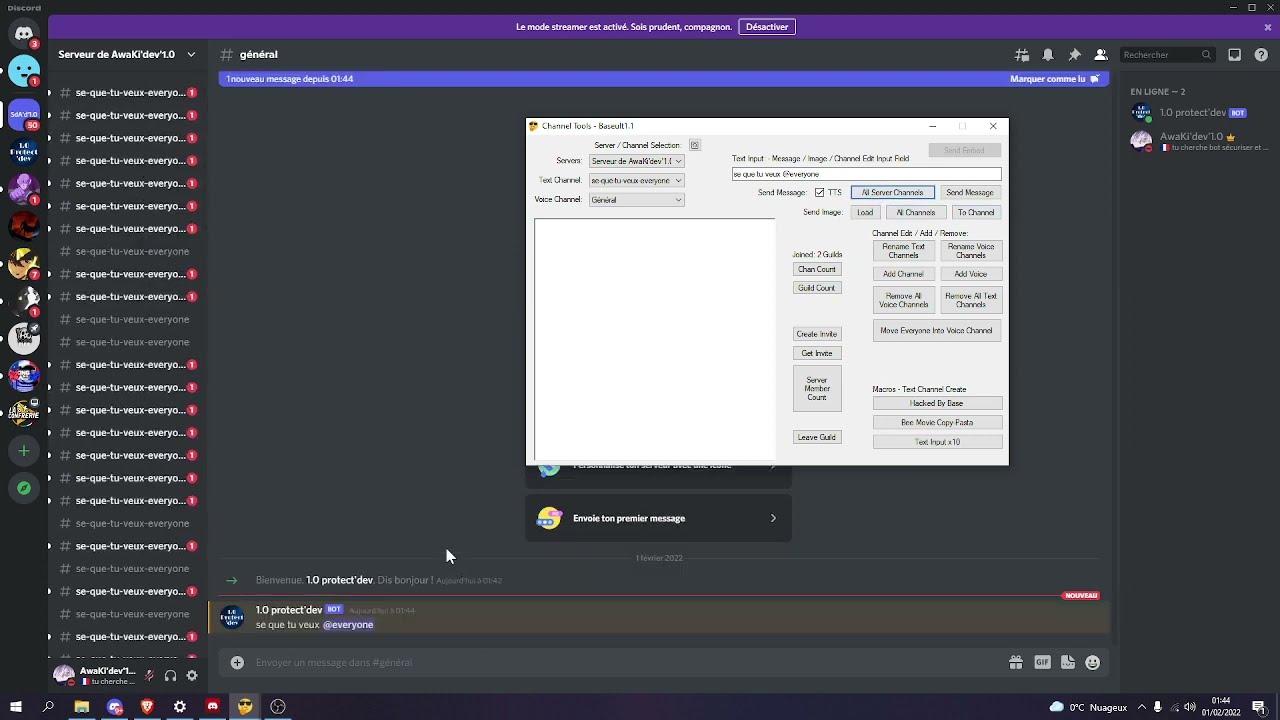The height and width of the screenshot is (720, 1280).
Task: Run the Bee Movie Copy-Pasta macro
Action: point(937,422)
